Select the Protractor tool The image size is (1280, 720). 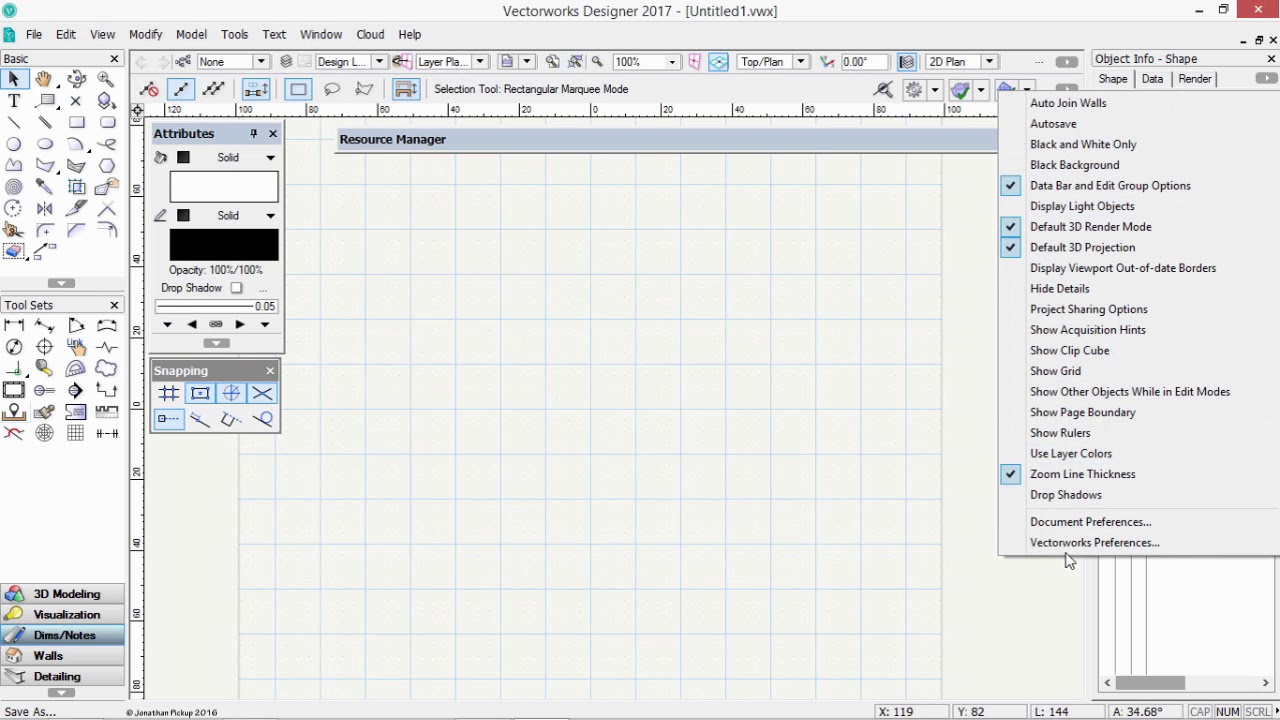(x=76, y=369)
